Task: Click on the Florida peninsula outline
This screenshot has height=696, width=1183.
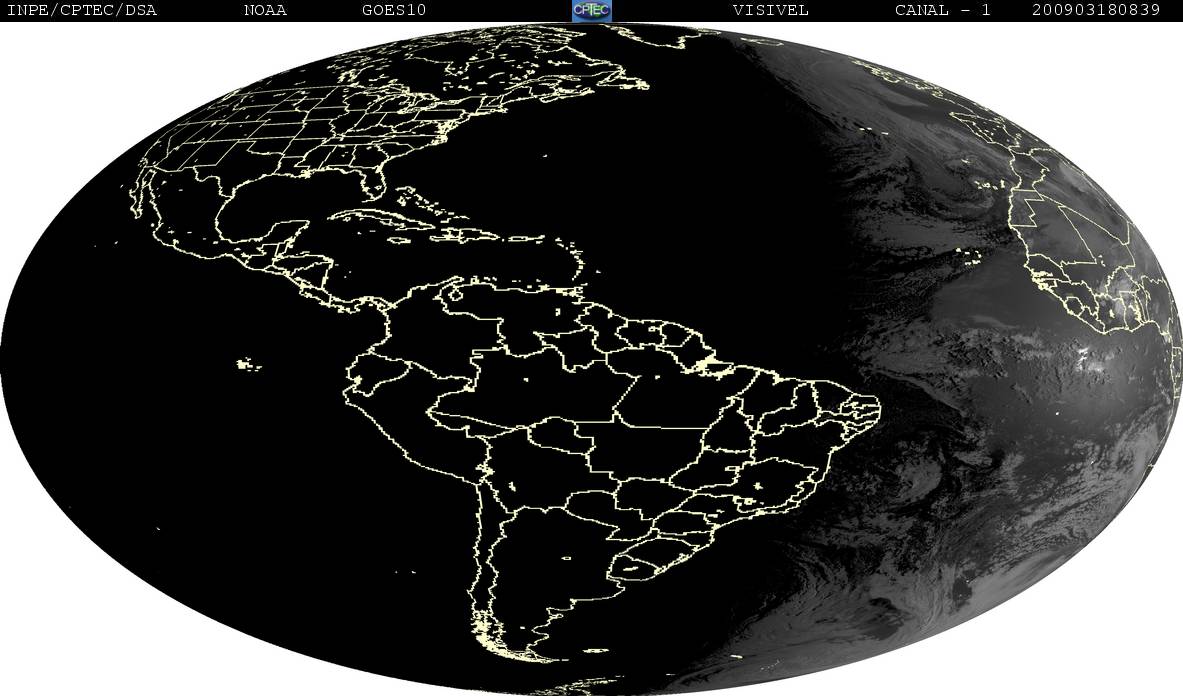Action: [377, 181]
